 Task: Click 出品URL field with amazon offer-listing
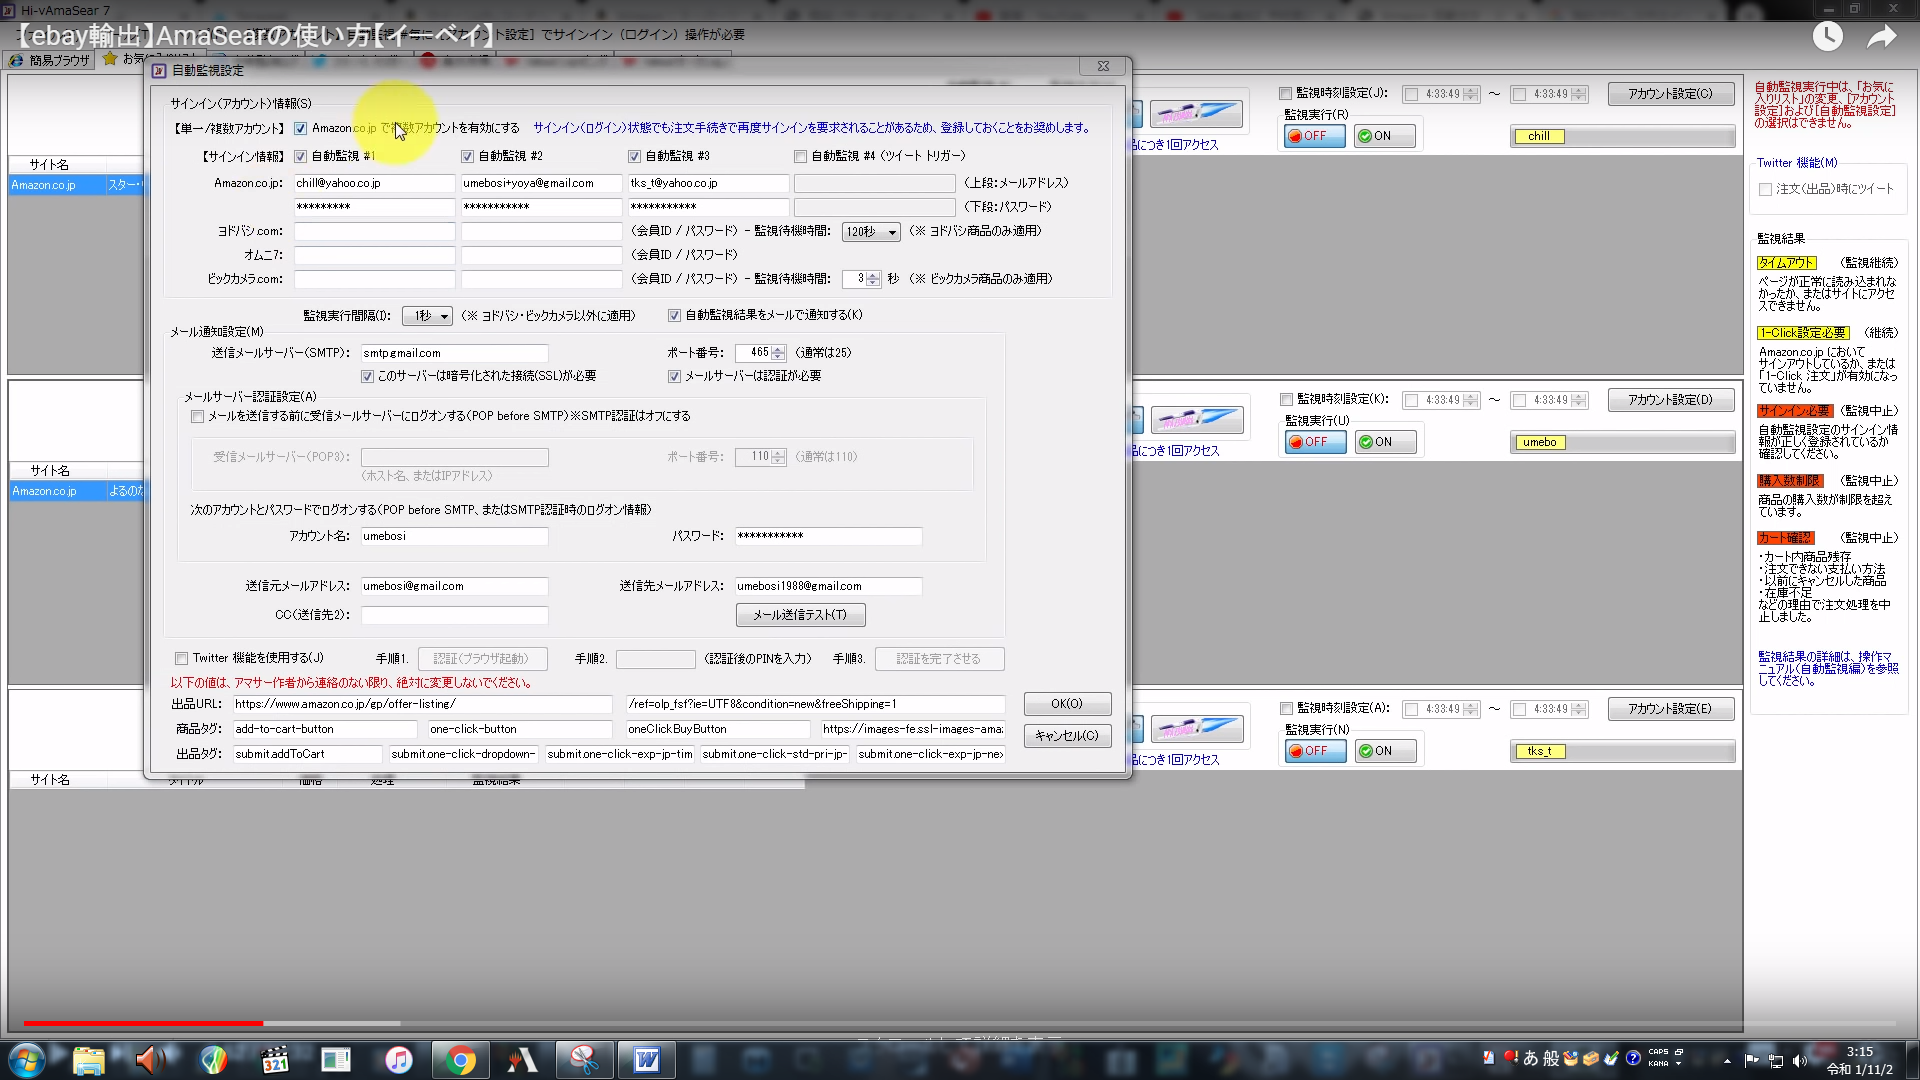422,704
